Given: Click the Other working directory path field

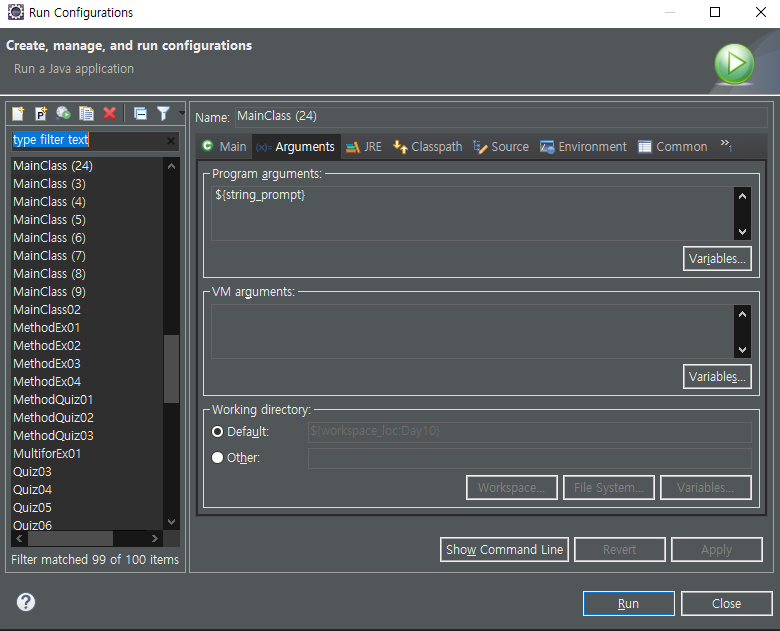Looking at the screenshot, I should click(530, 458).
